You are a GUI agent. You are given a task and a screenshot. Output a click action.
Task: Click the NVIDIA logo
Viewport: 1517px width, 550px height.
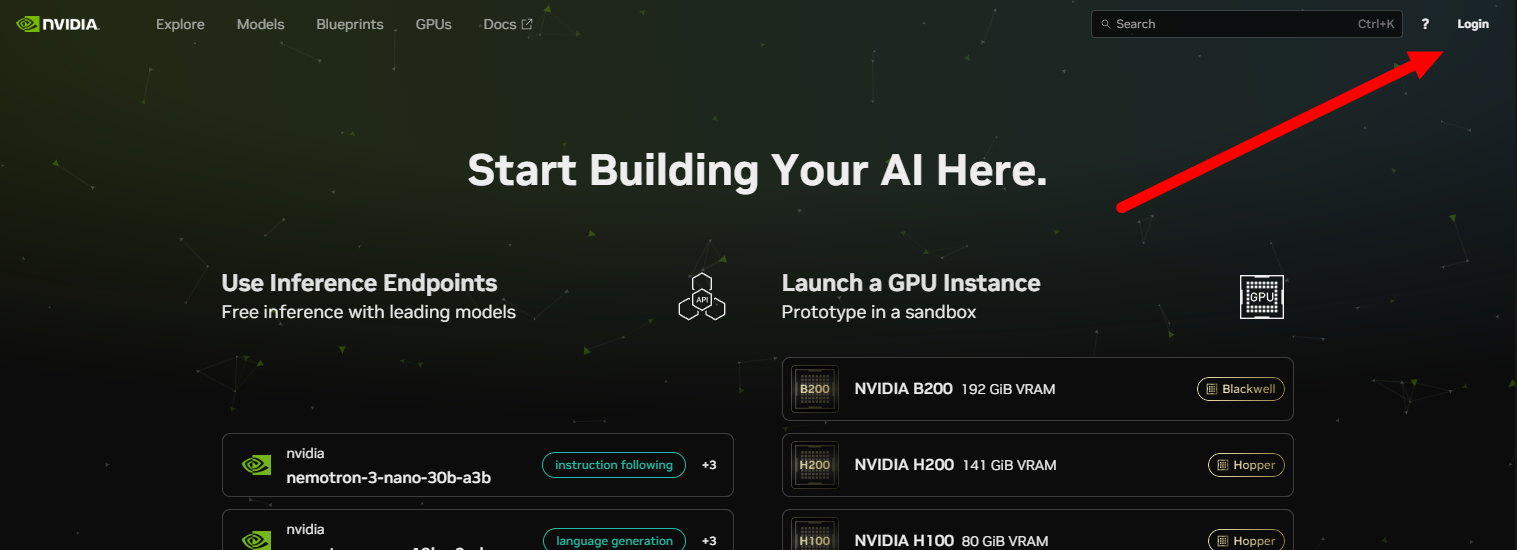(x=58, y=24)
